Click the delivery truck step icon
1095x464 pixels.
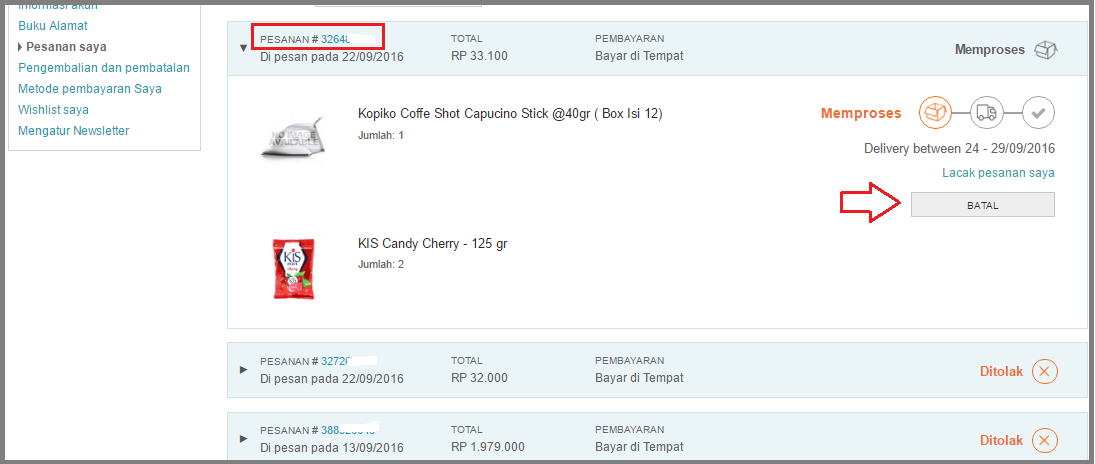[987, 113]
